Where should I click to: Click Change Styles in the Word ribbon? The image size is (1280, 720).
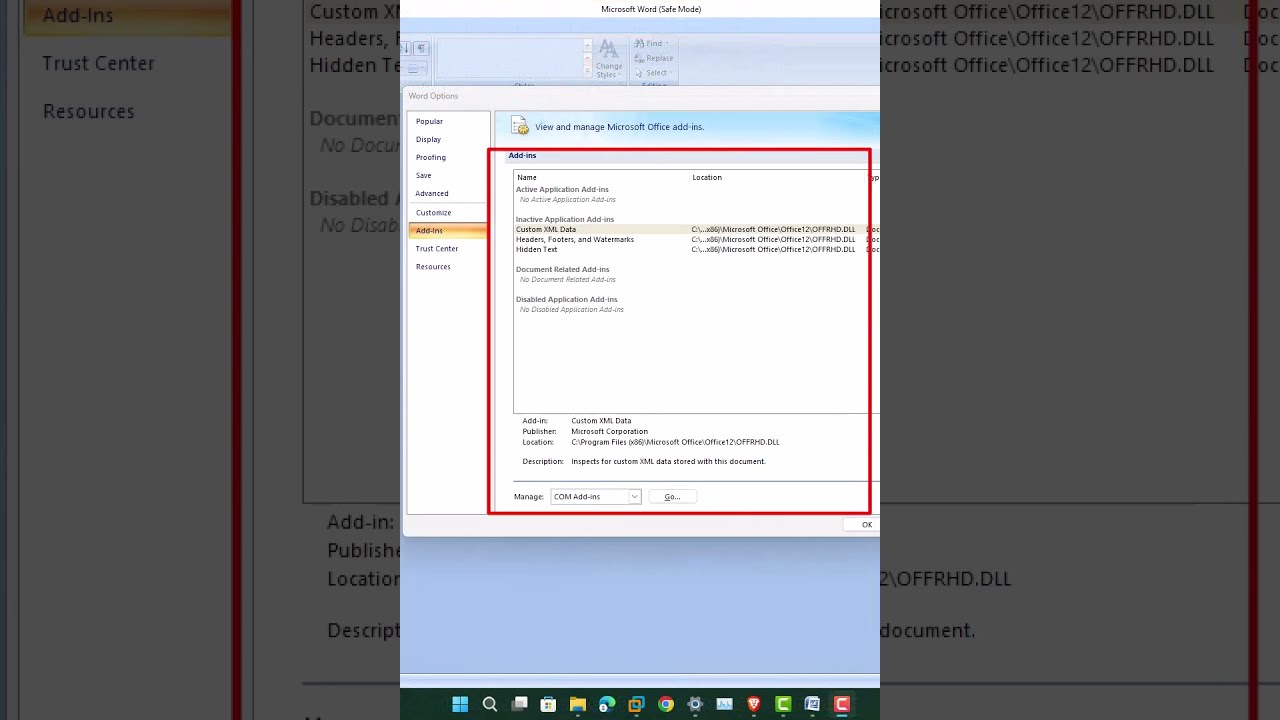pos(608,59)
